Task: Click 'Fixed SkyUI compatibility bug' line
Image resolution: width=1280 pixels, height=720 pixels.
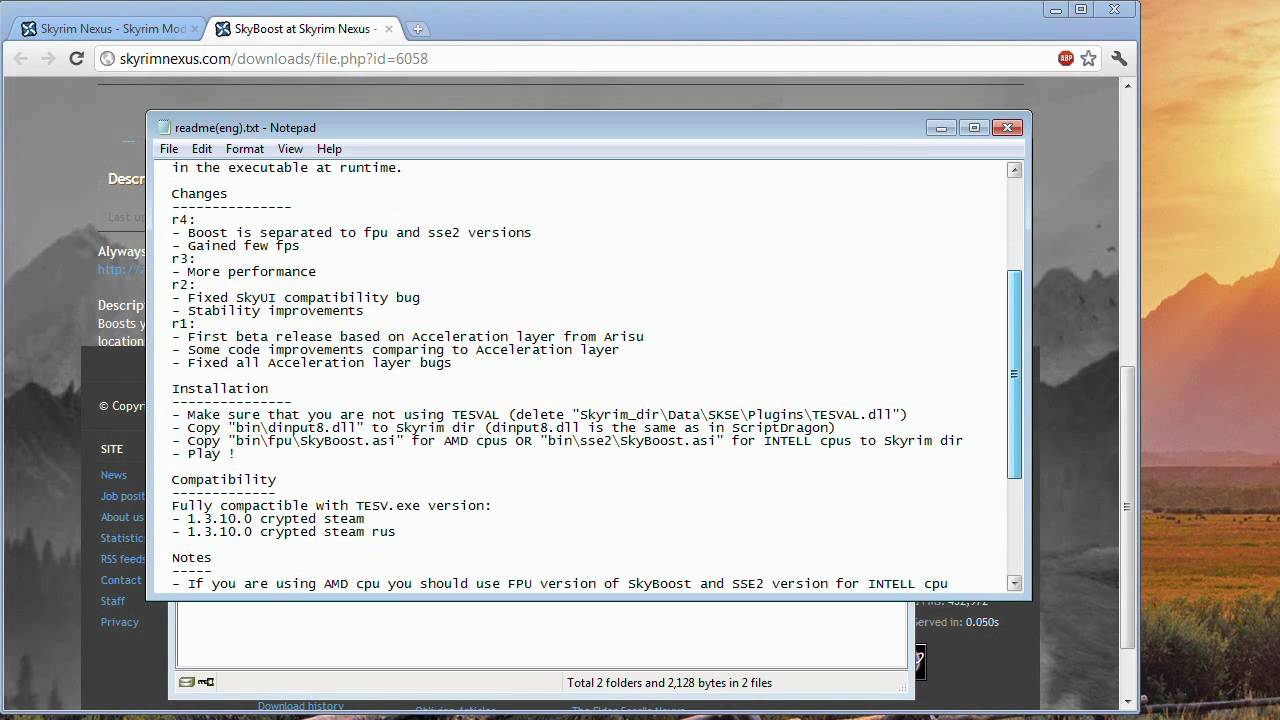Action: 295,298
